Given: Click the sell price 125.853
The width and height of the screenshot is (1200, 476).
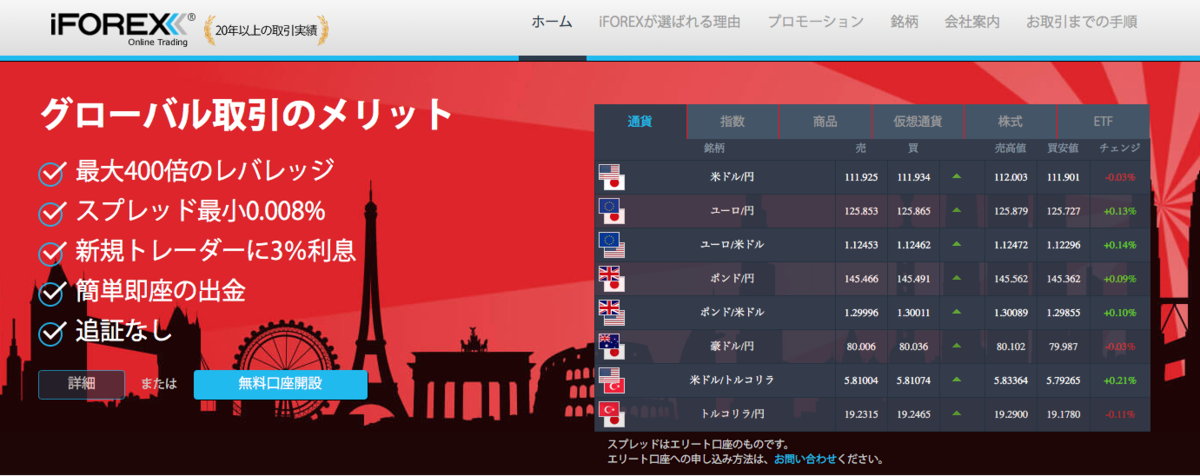Looking at the screenshot, I should click(861, 211).
